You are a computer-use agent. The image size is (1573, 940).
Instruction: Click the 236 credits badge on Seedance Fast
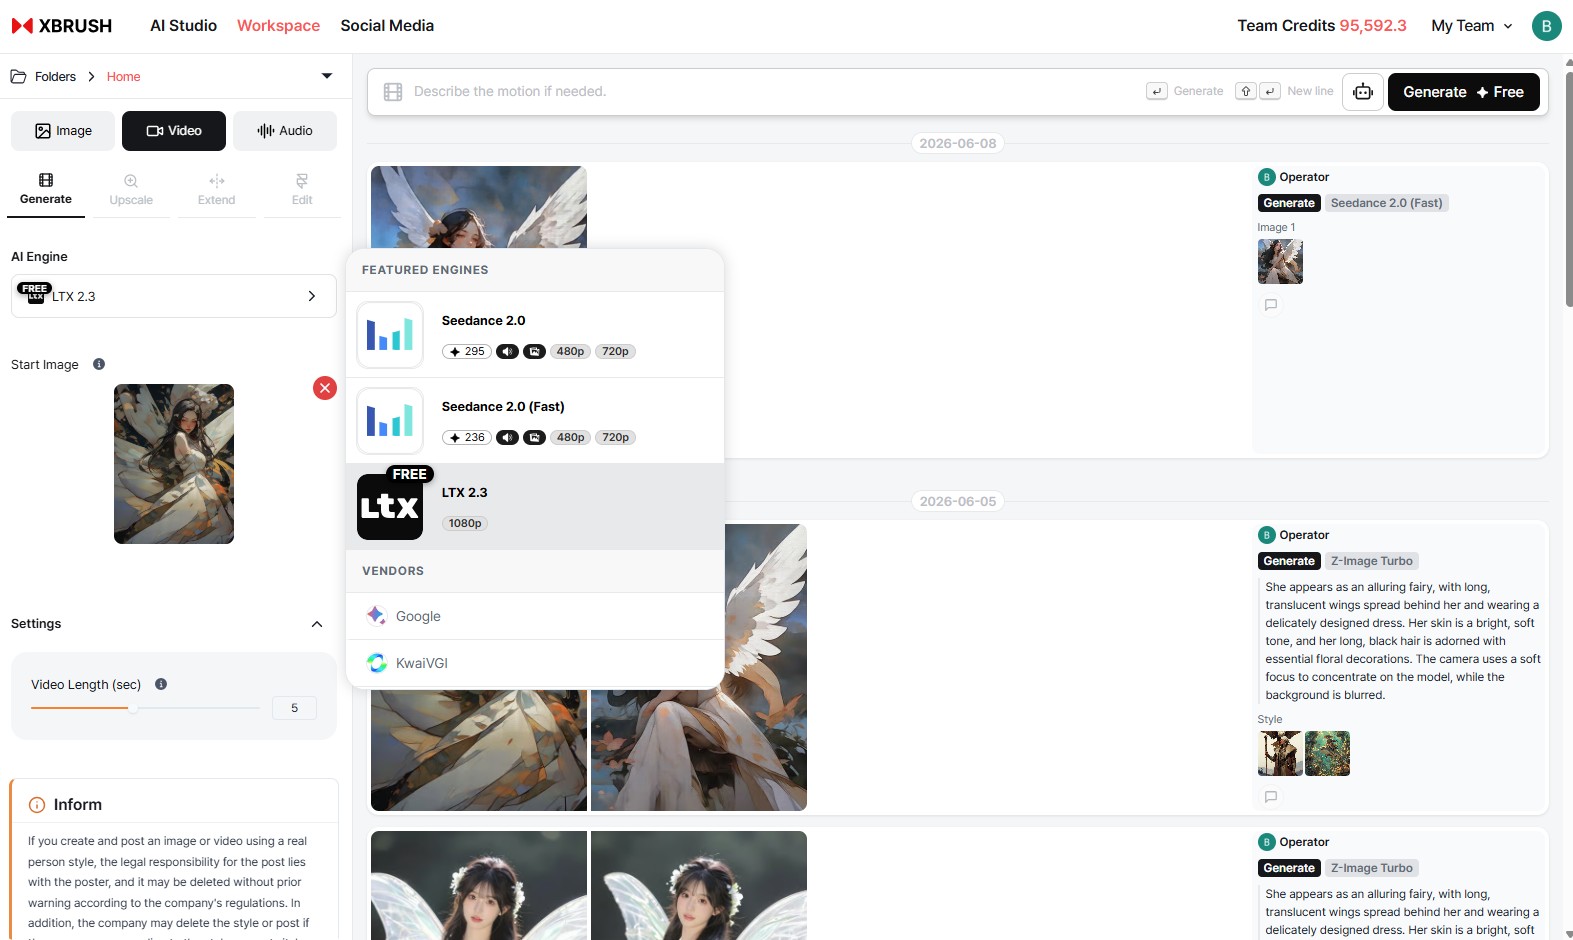[x=467, y=438]
